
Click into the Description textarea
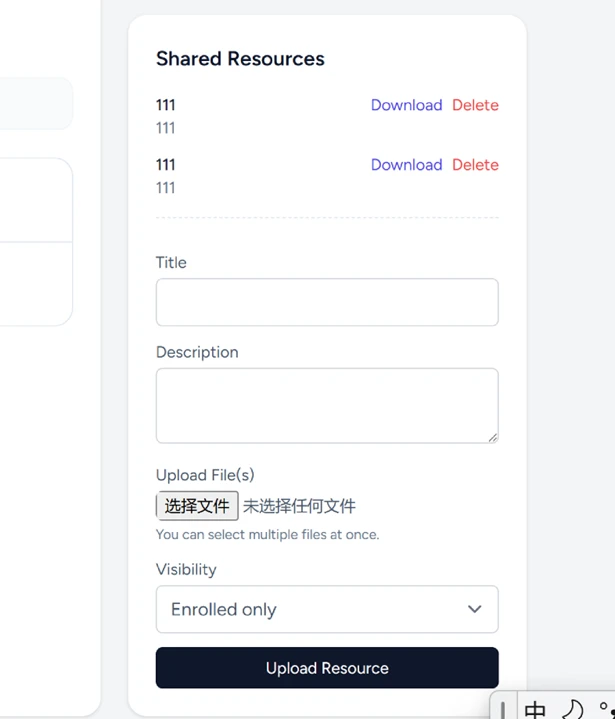pyautogui.click(x=327, y=405)
